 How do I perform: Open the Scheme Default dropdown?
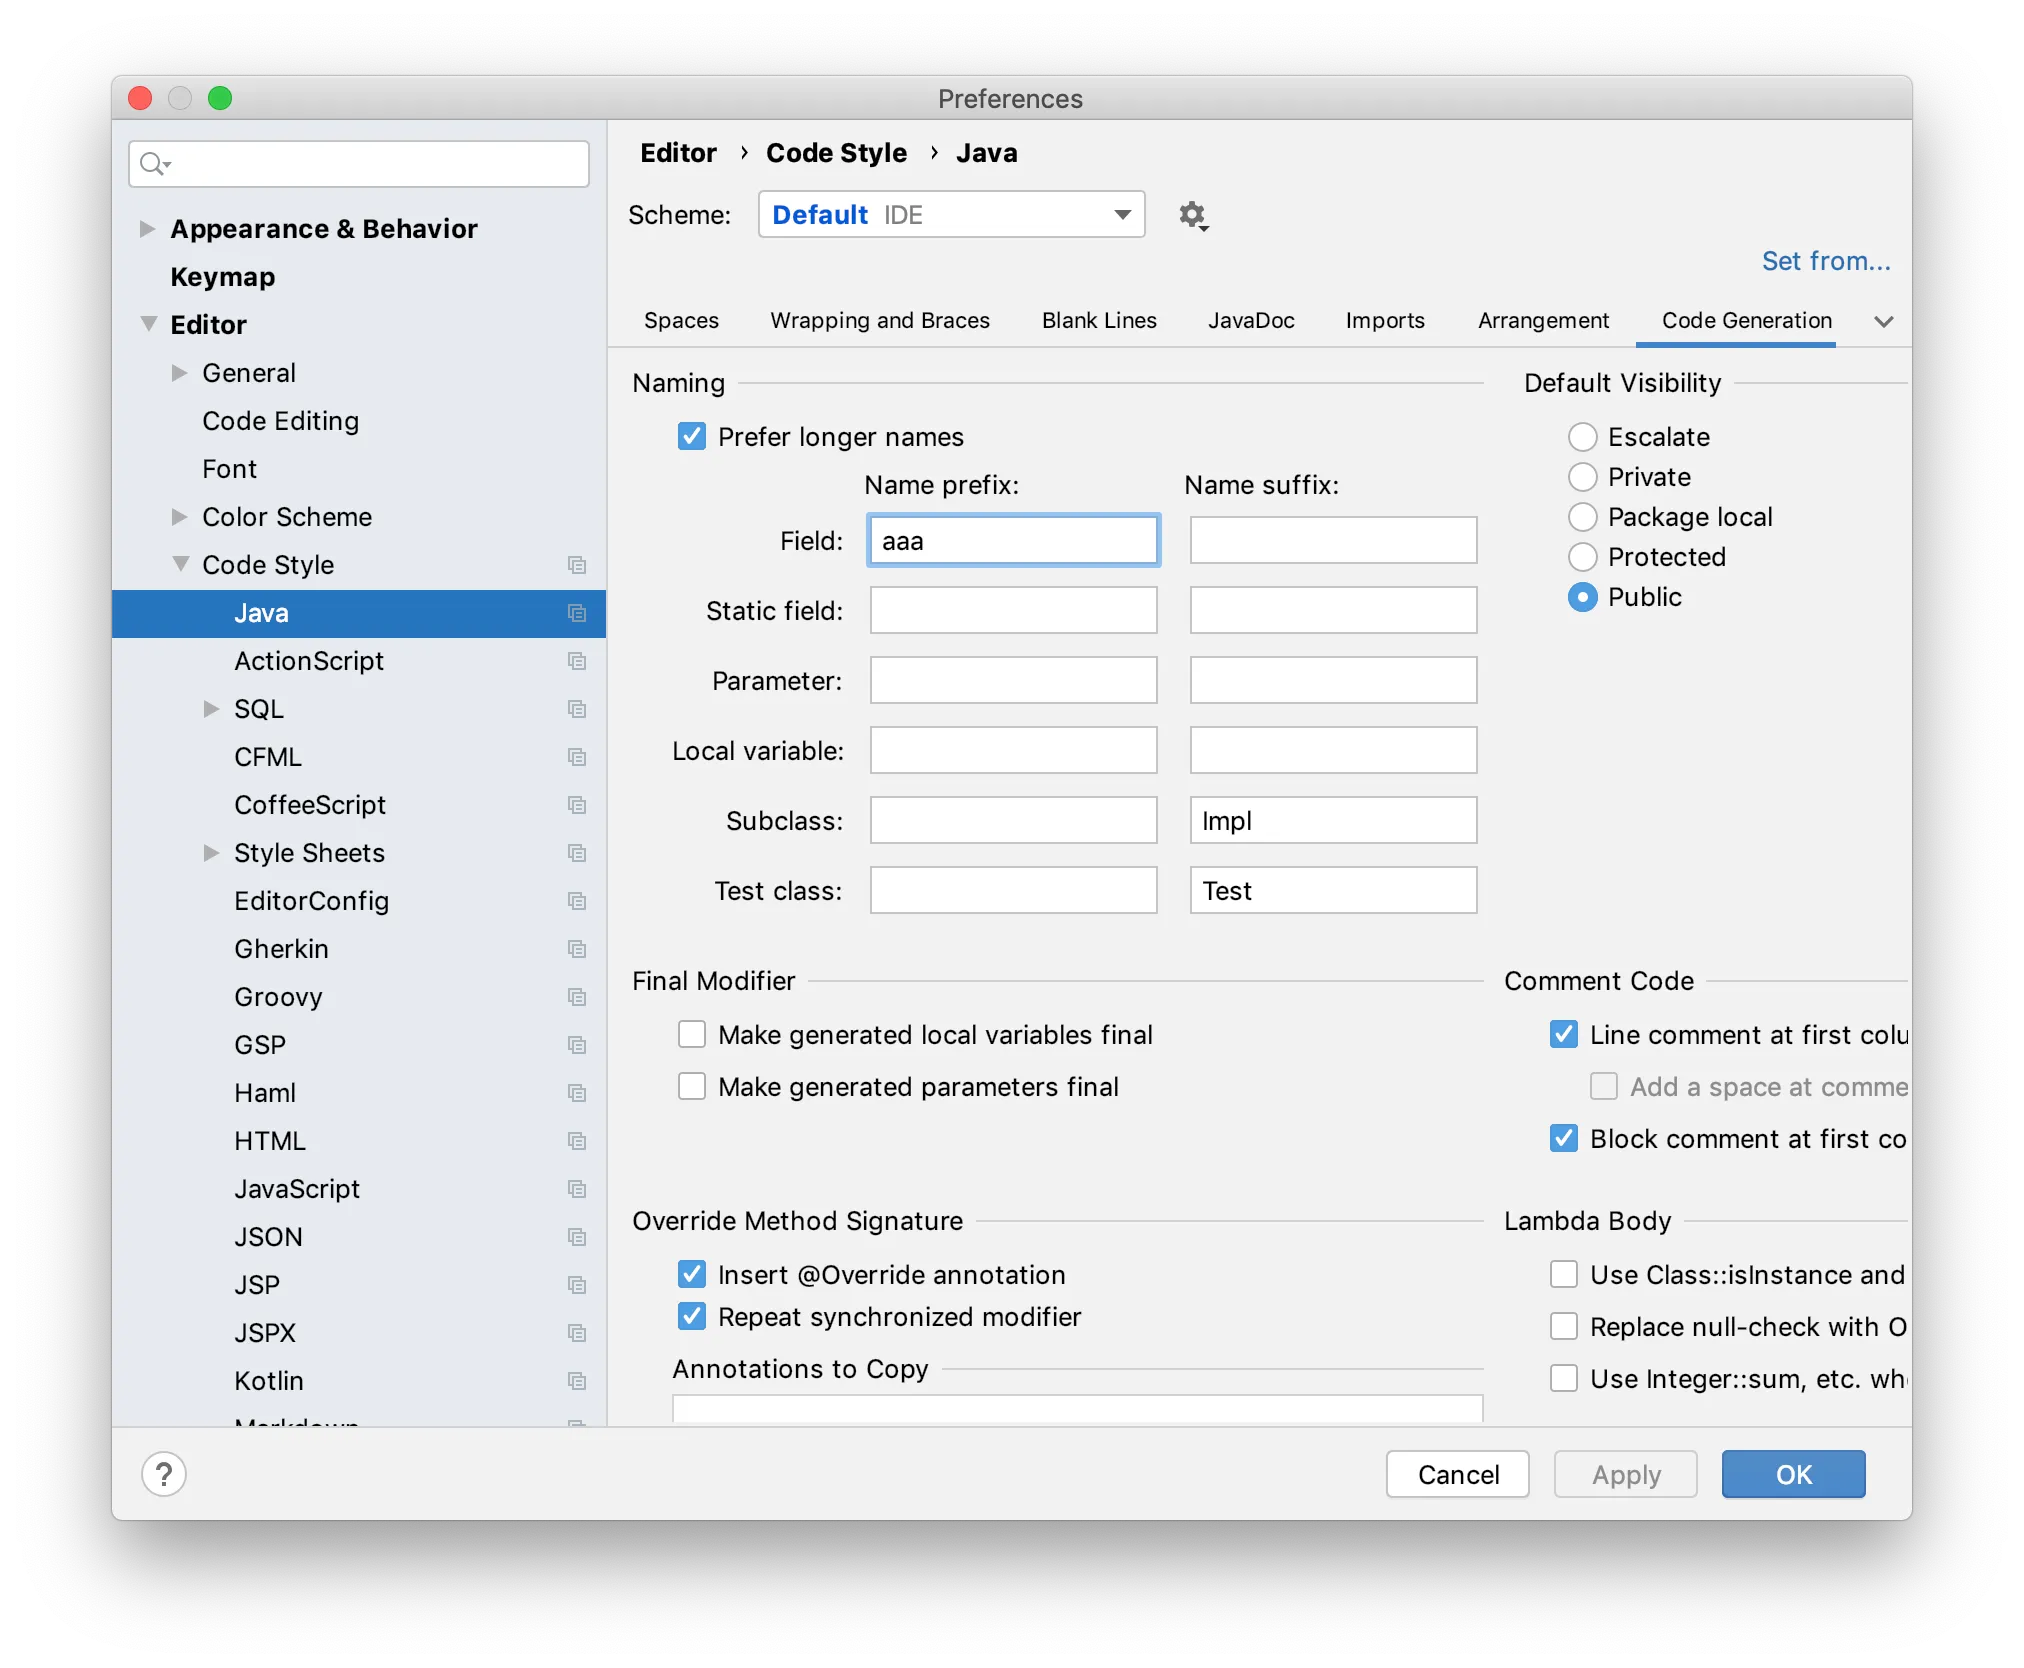pyautogui.click(x=951, y=215)
